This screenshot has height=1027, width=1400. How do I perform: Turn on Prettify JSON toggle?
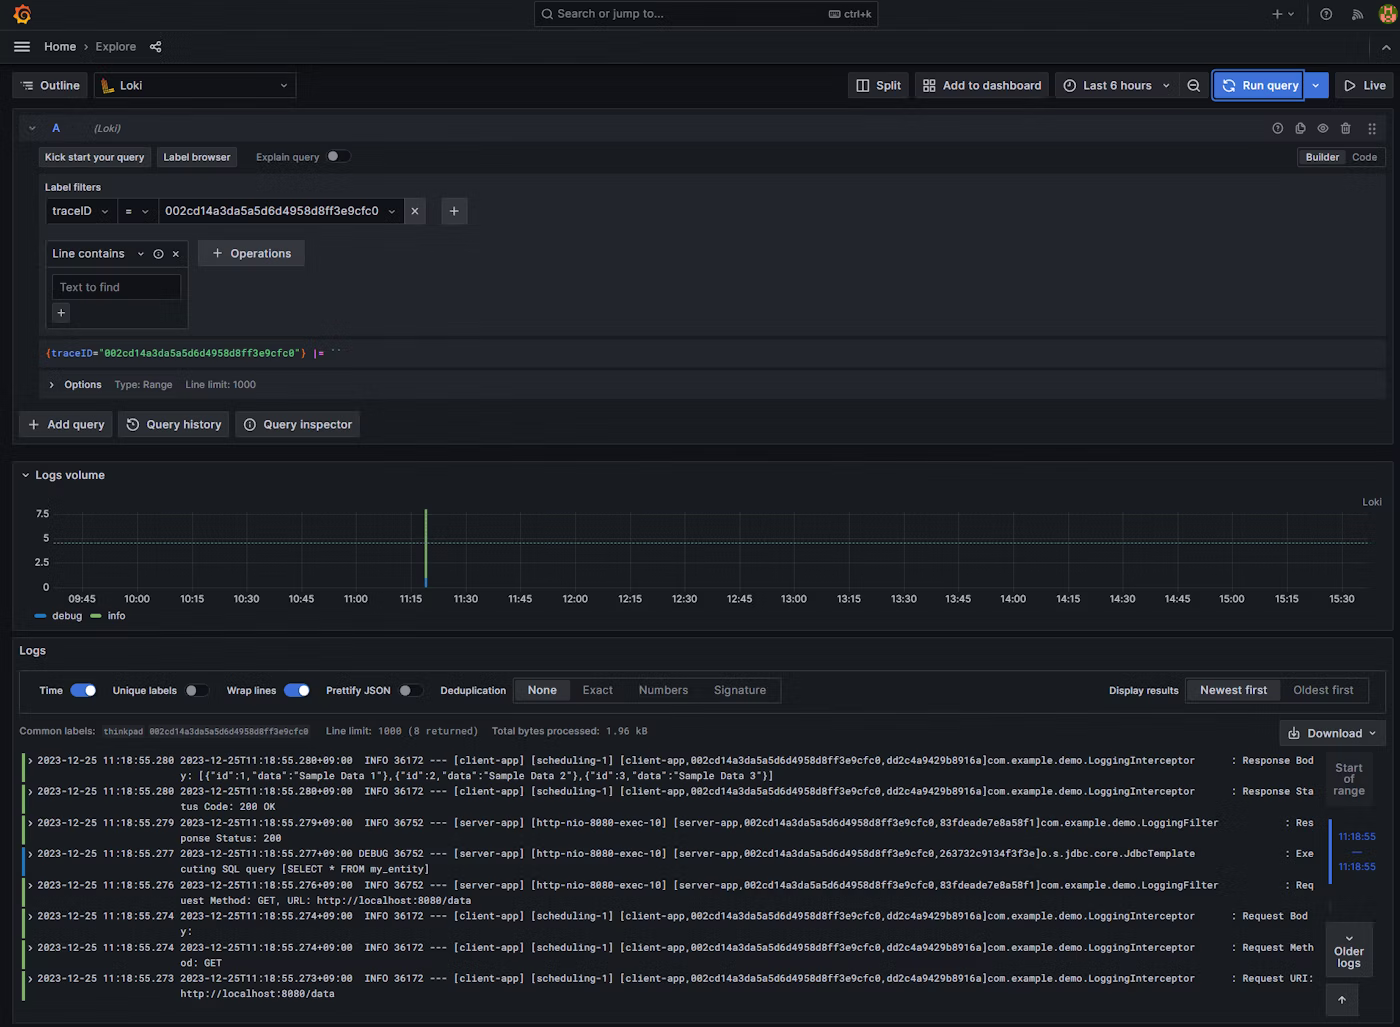[410, 690]
